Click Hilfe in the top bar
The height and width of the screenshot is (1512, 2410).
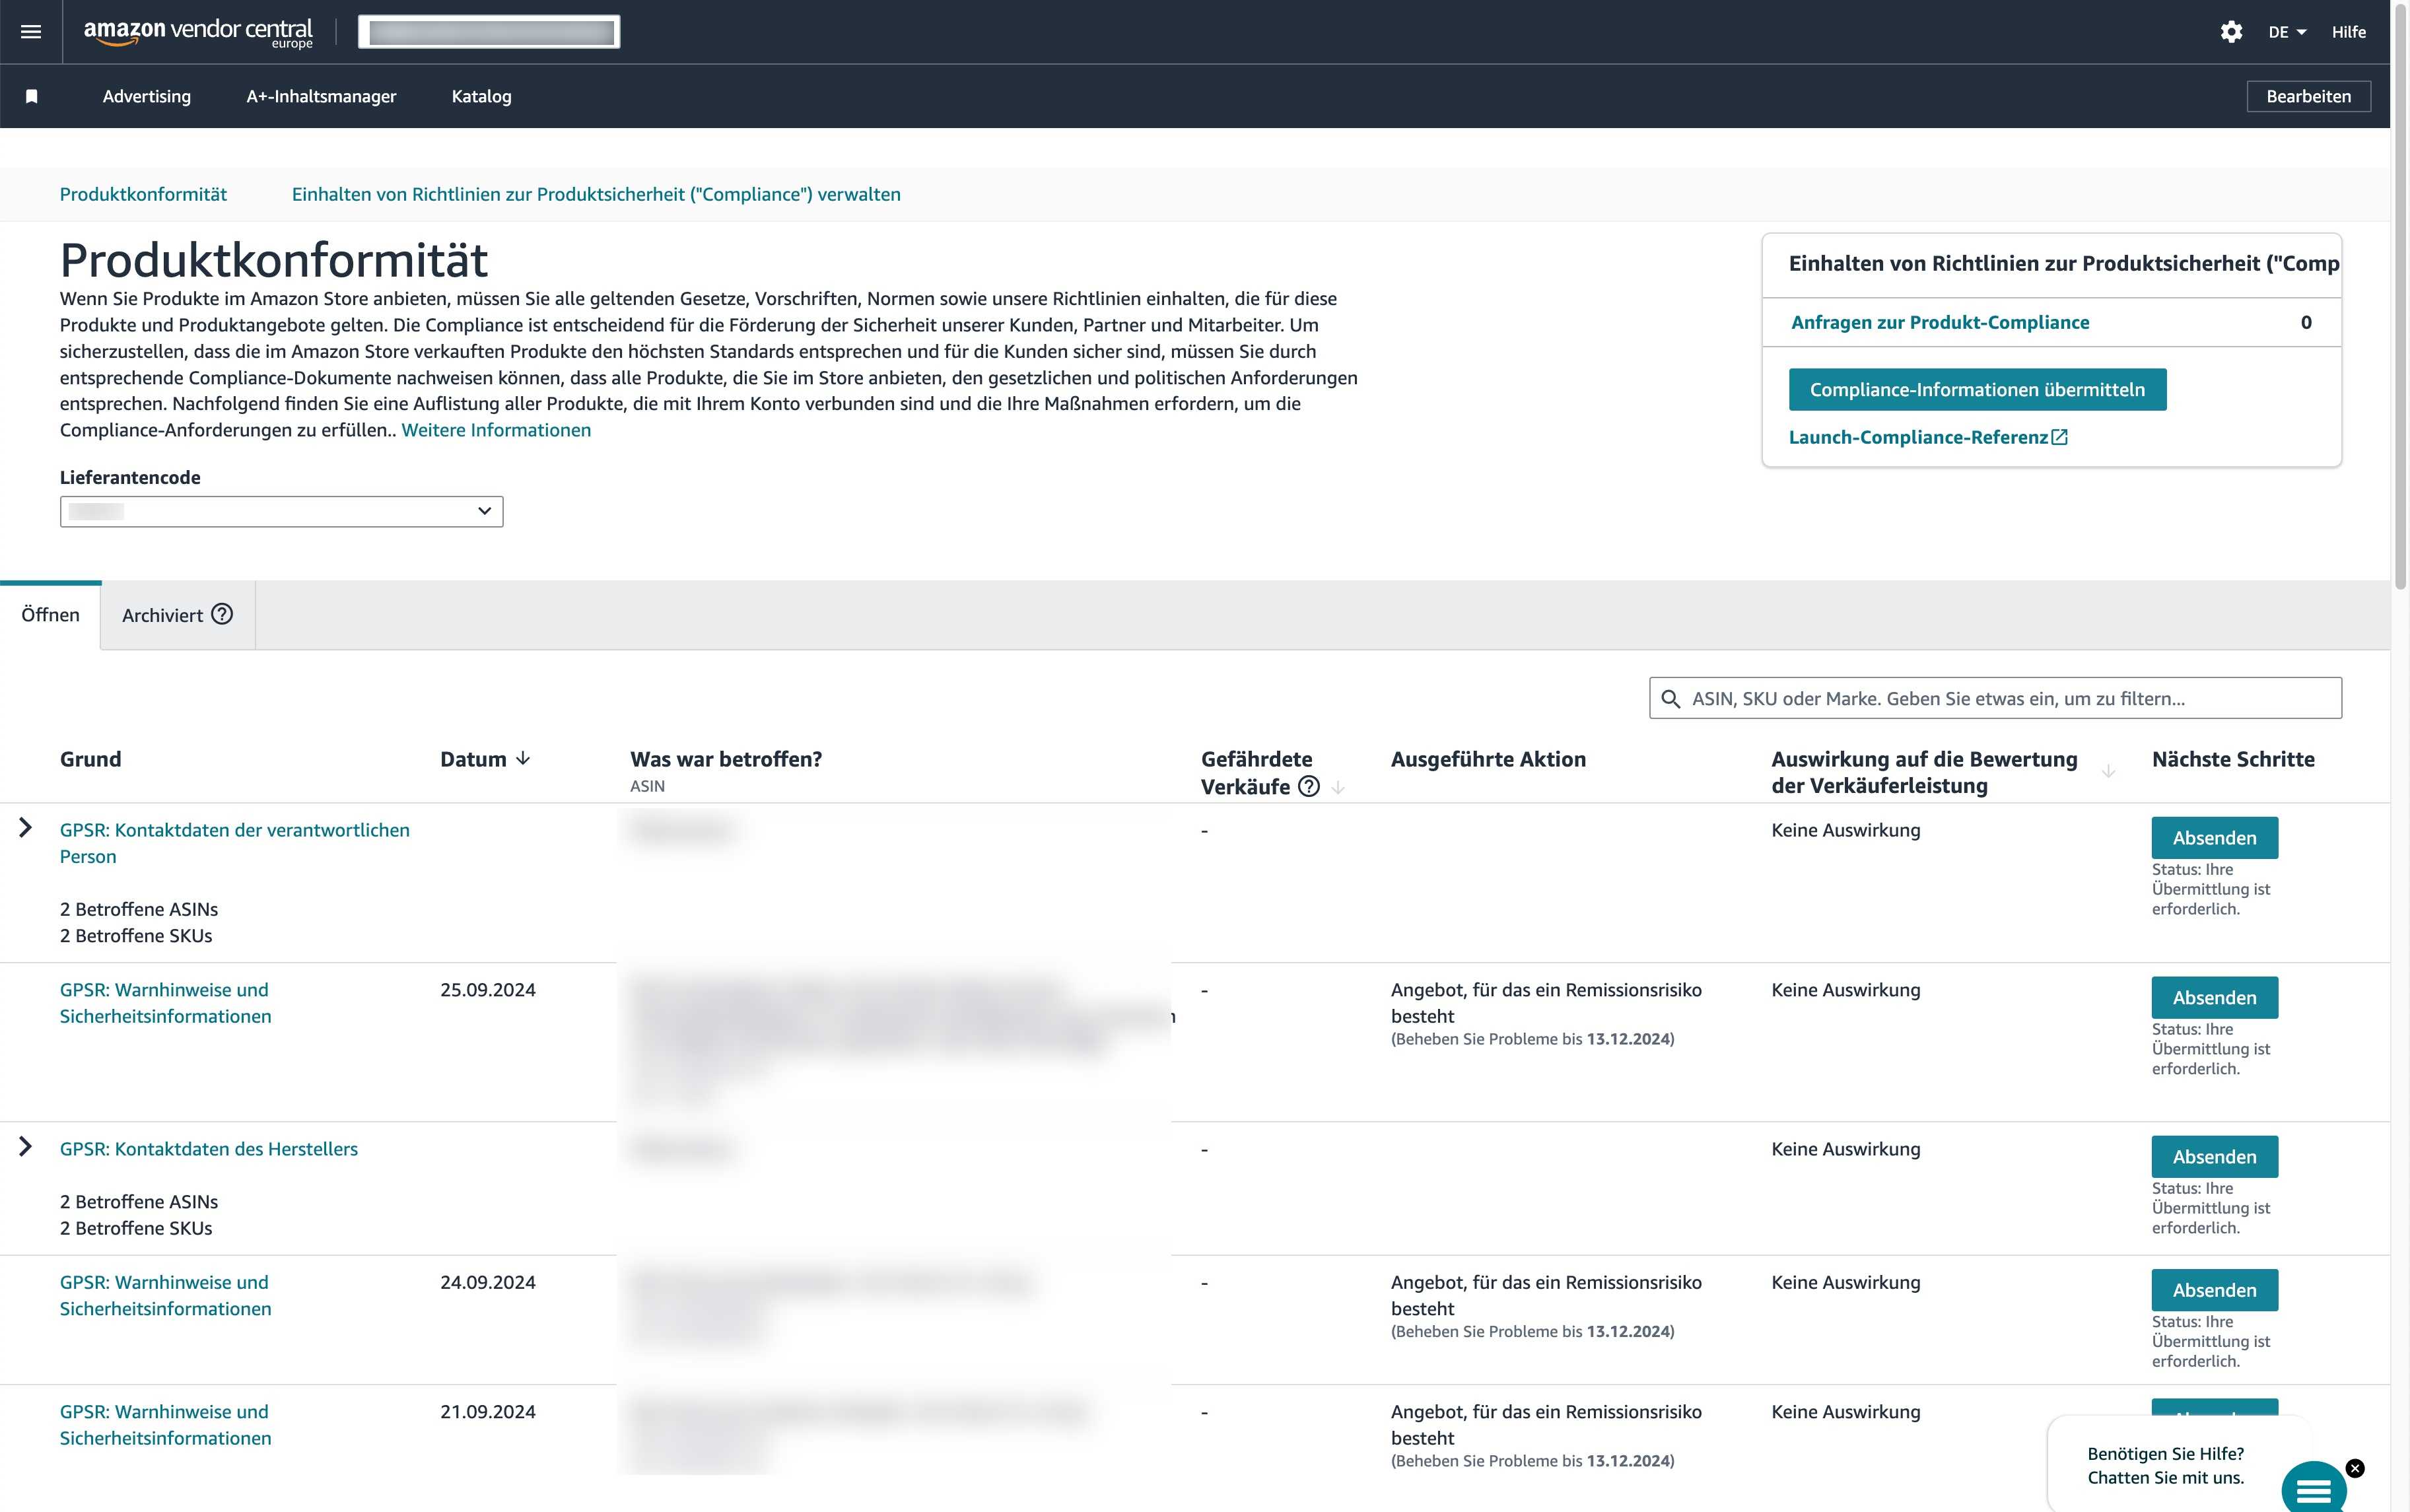pyautogui.click(x=2348, y=32)
